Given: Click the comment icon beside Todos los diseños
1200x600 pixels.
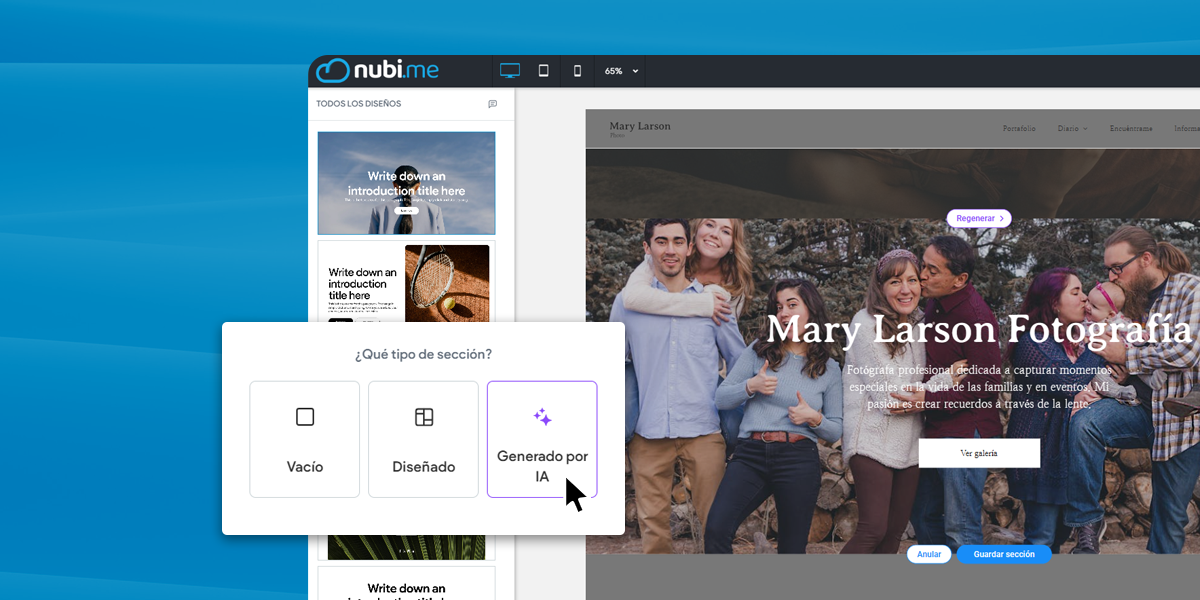Looking at the screenshot, I should tap(493, 104).
